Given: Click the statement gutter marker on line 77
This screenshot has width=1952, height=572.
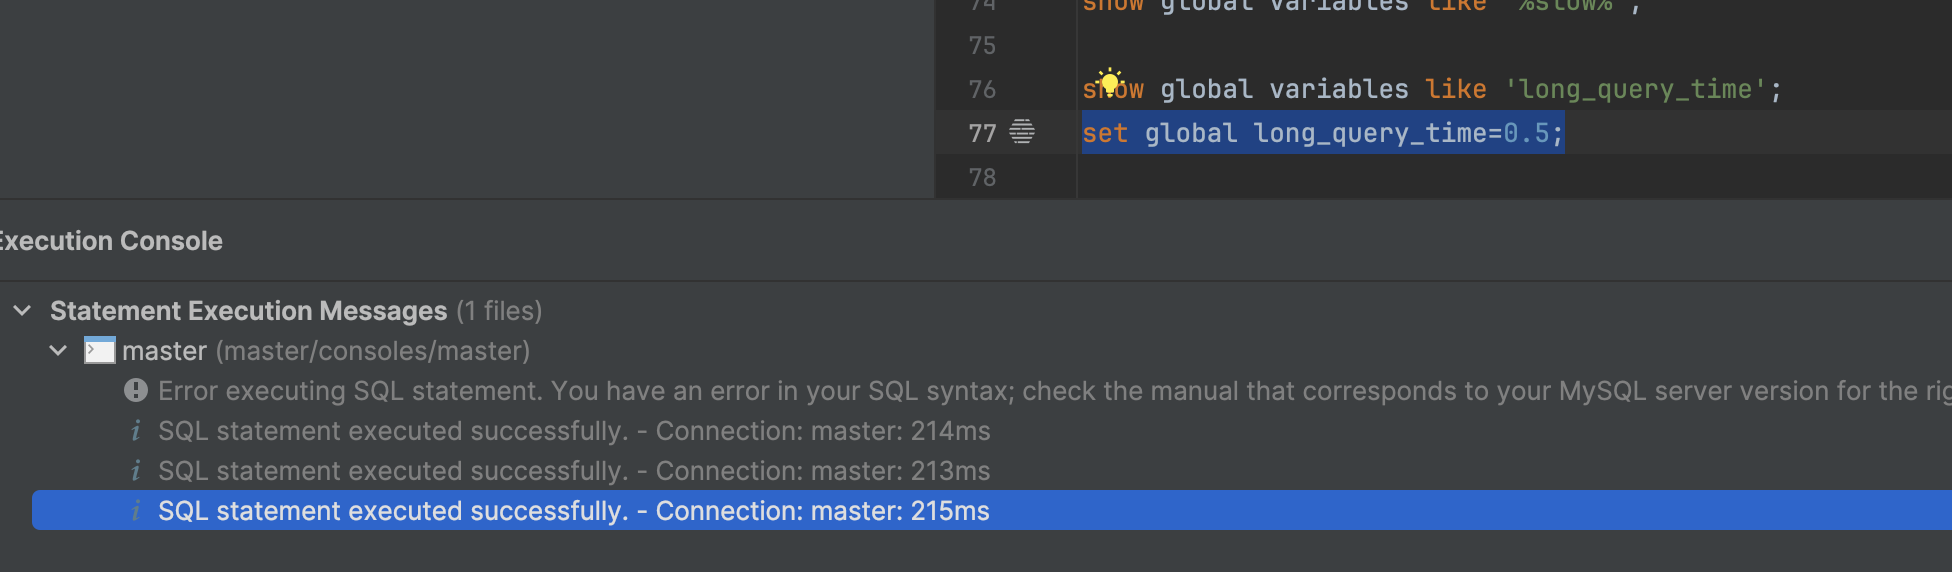Looking at the screenshot, I should click(1022, 131).
